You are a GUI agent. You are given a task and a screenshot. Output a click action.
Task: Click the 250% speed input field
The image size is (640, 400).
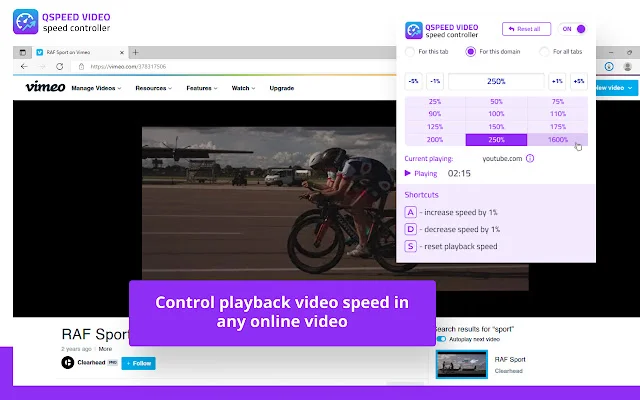496,81
